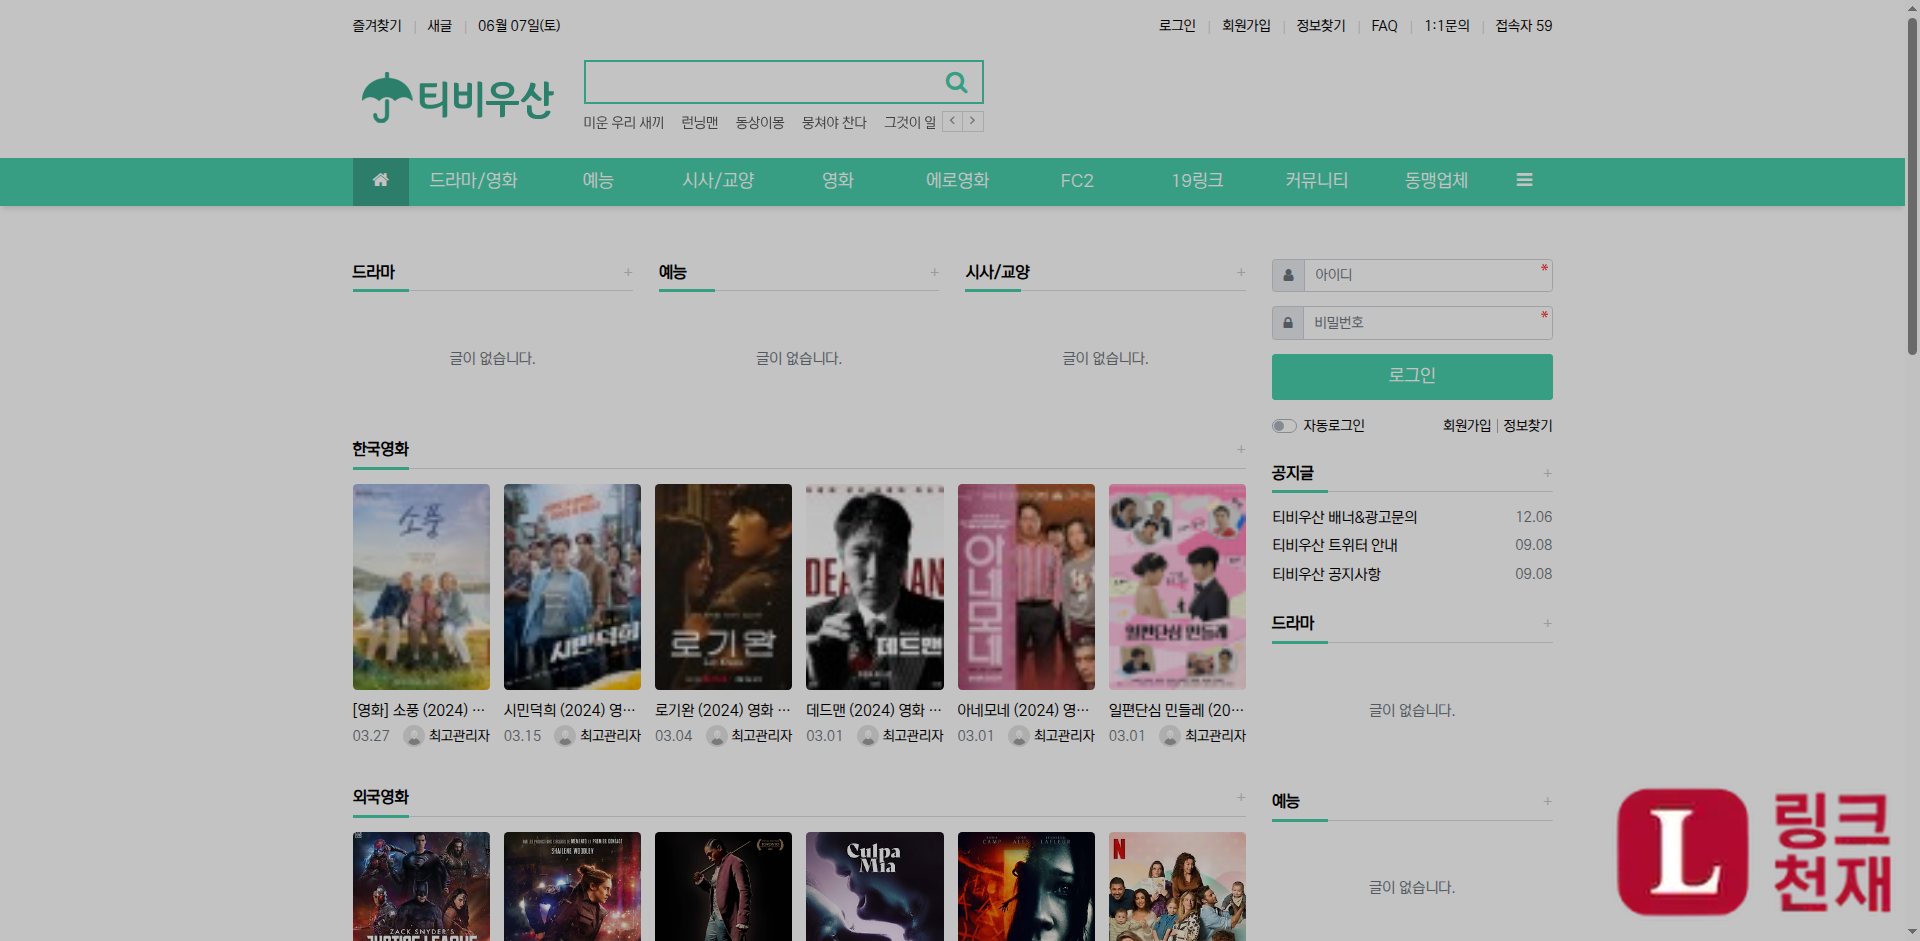Click 회원가입 link under login form
The image size is (1920, 941).
point(1466,426)
